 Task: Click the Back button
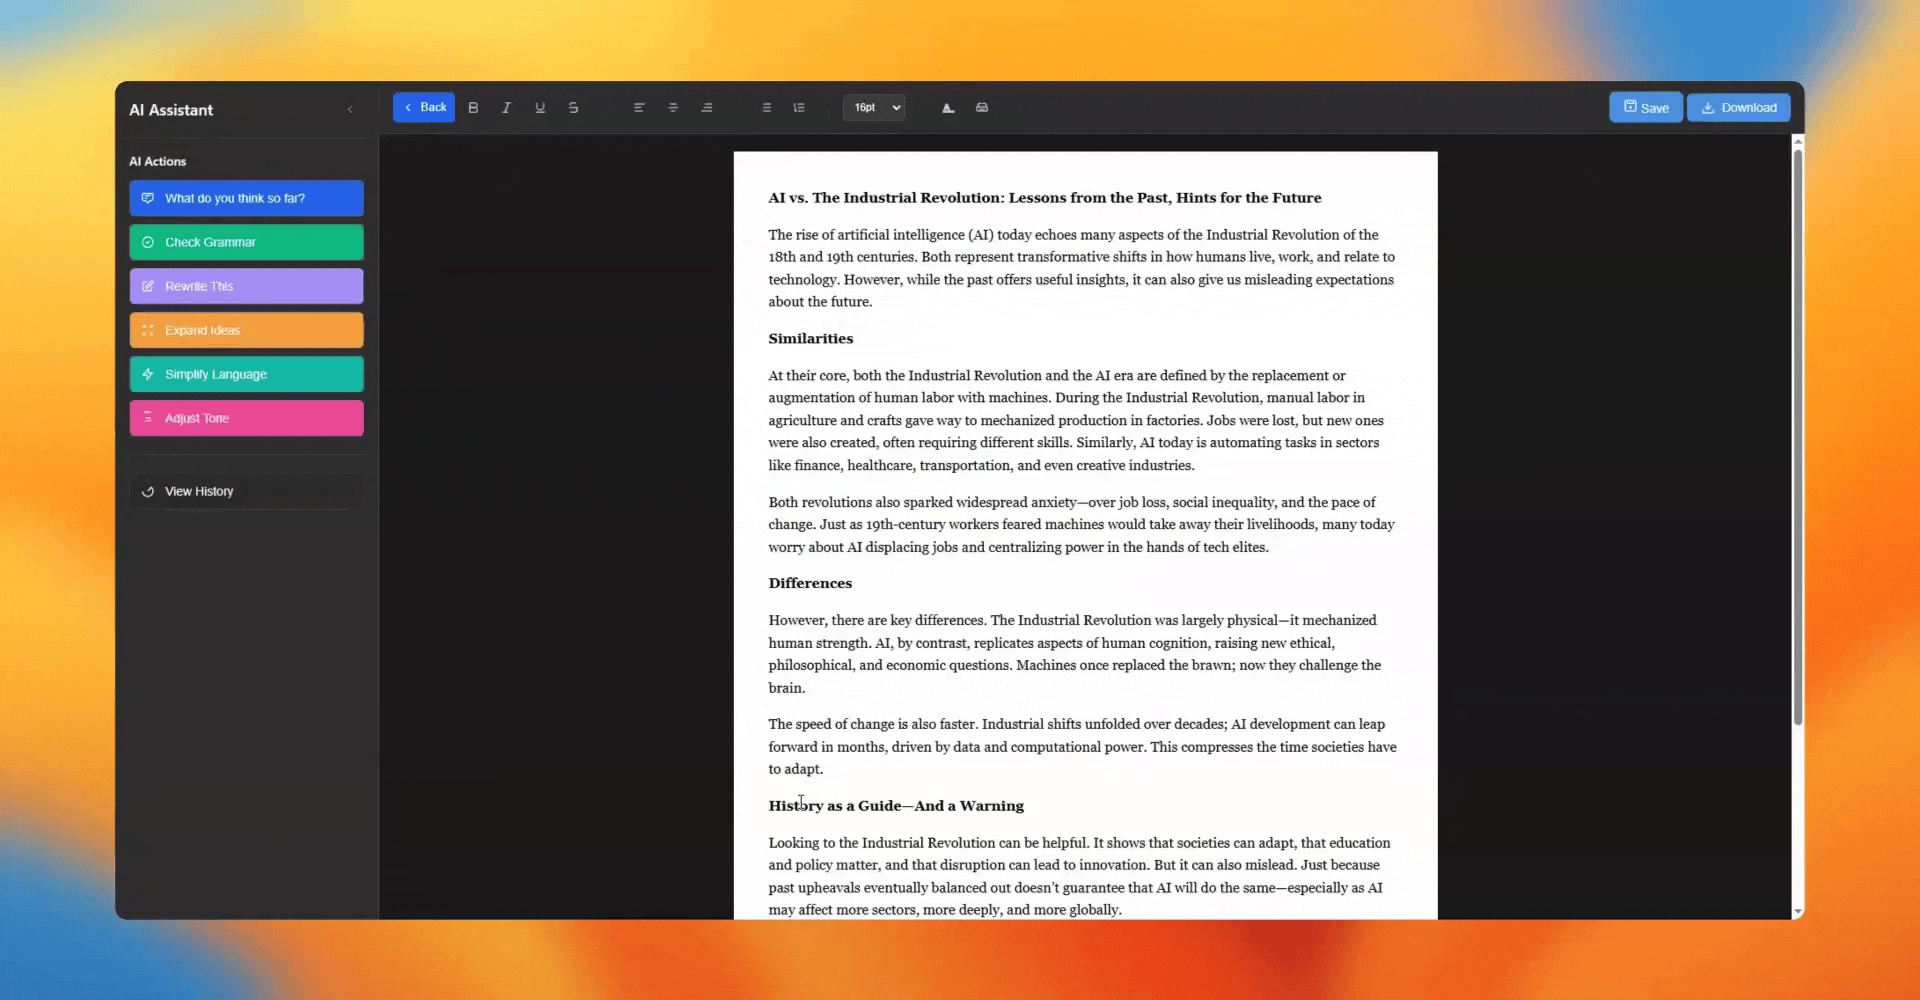pos(424,108)
